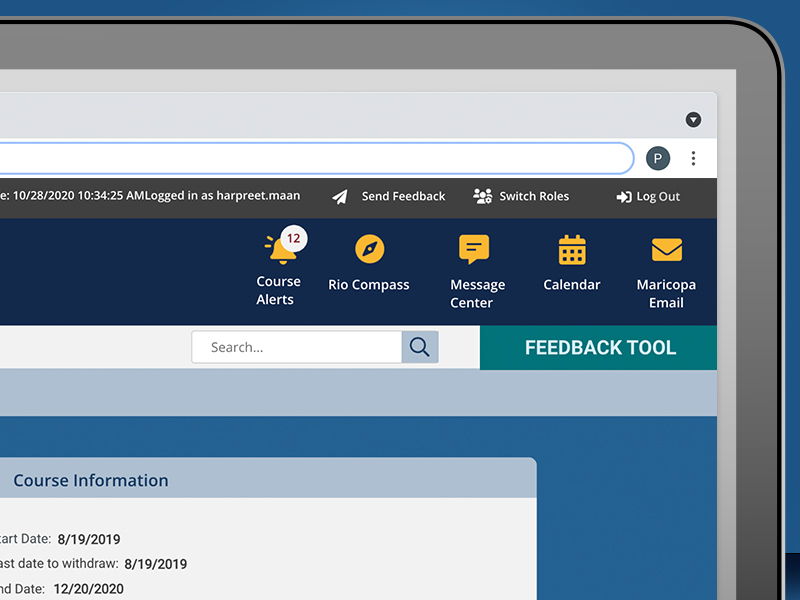Click the Send Feedback link

click(x=403, y=196)
